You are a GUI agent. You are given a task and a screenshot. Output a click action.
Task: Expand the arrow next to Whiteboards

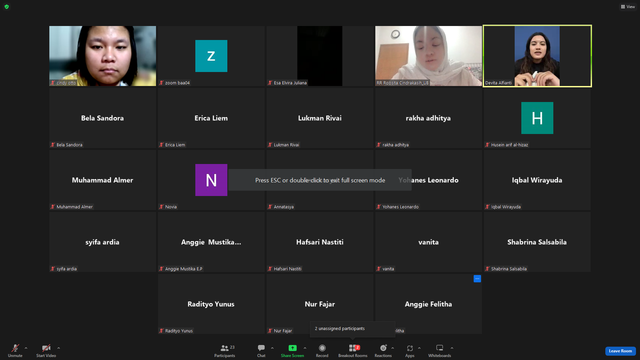coord(452,348)
